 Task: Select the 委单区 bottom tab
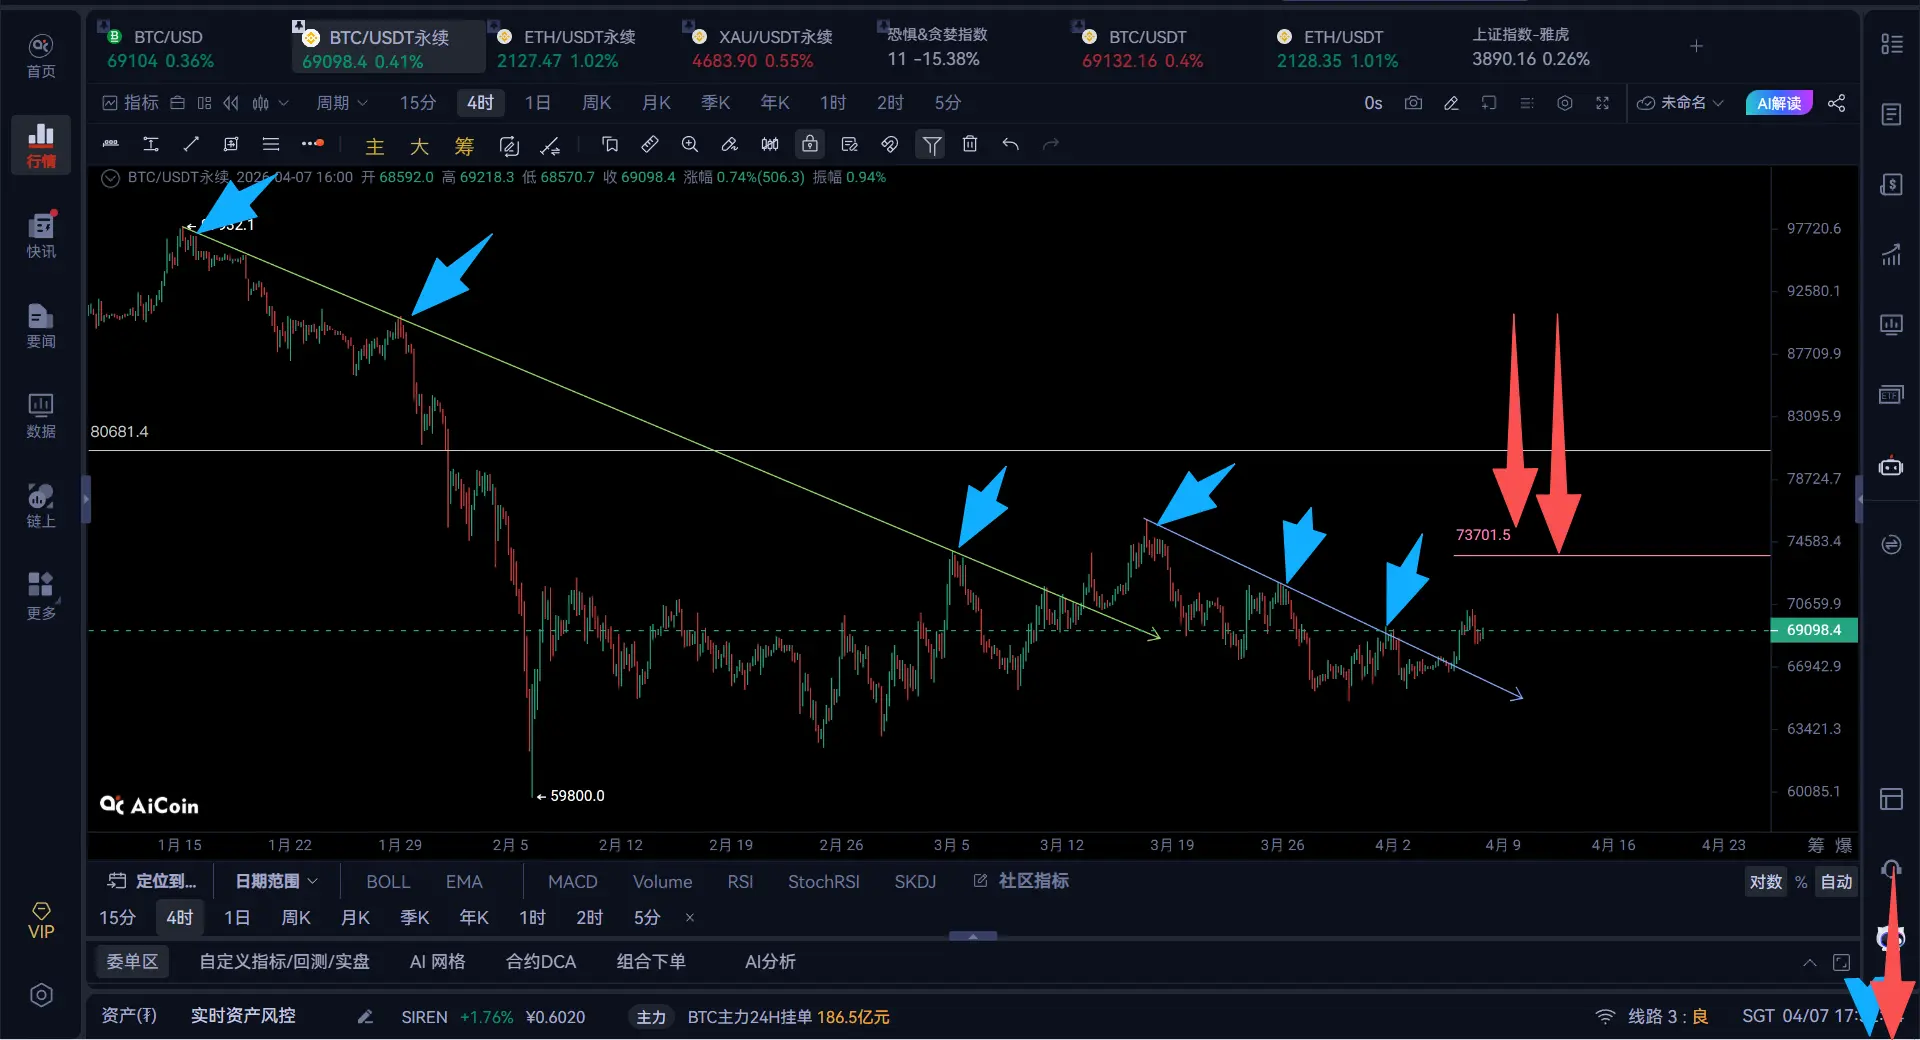click(x=132, y=962)
